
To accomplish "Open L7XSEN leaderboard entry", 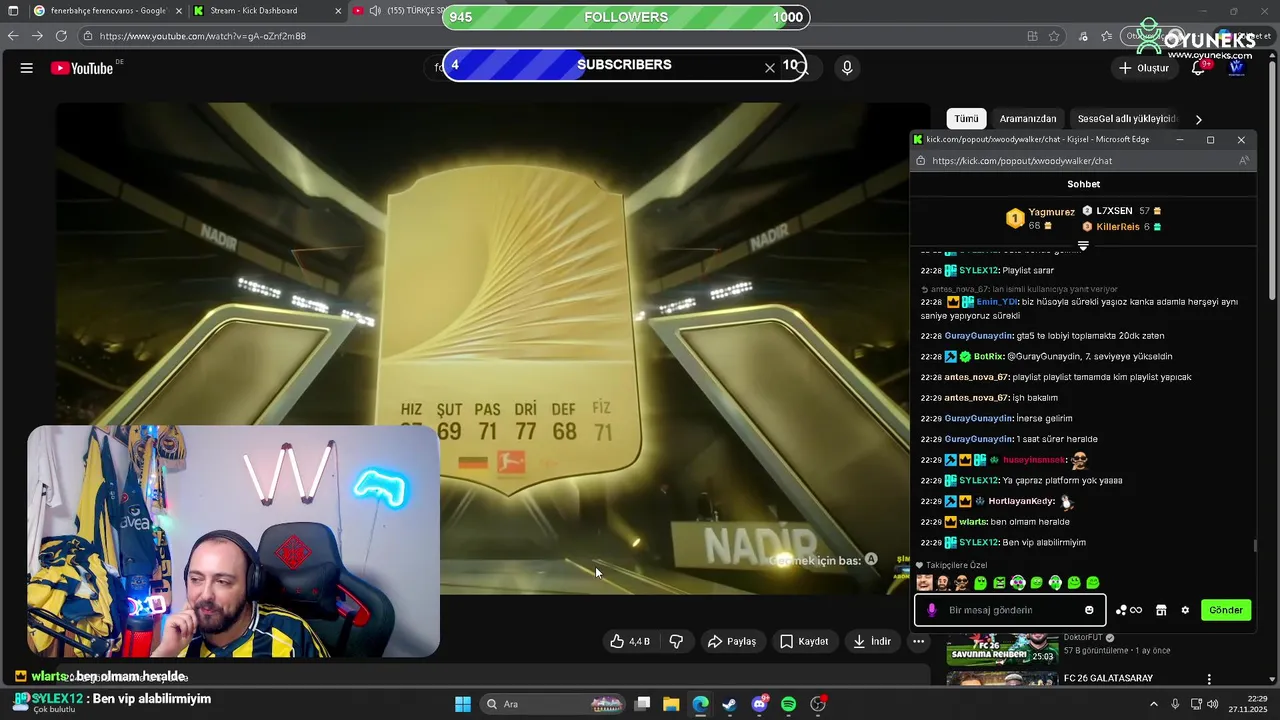I will [1122, 211].
